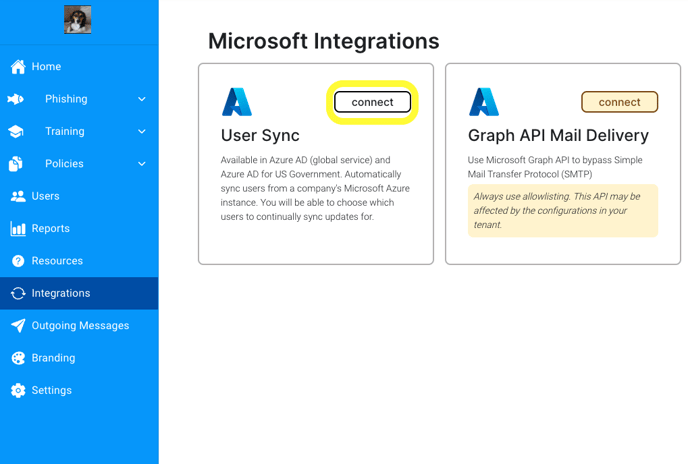Open the Policies sidebar section
This screenshot has height=464, width=688.
79,164
